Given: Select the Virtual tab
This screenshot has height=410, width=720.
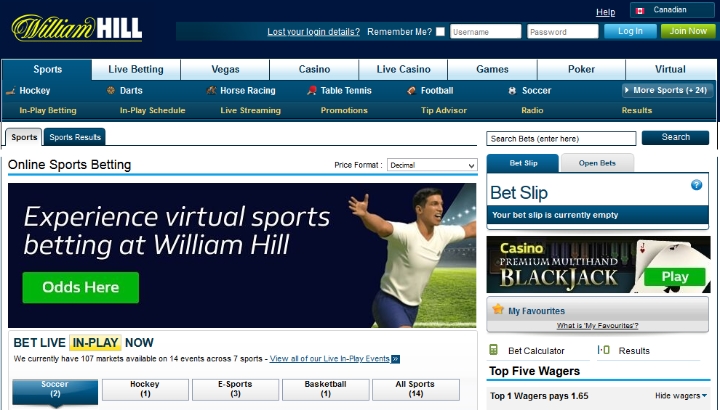Looking at the screenshot, I should [670, 69].
